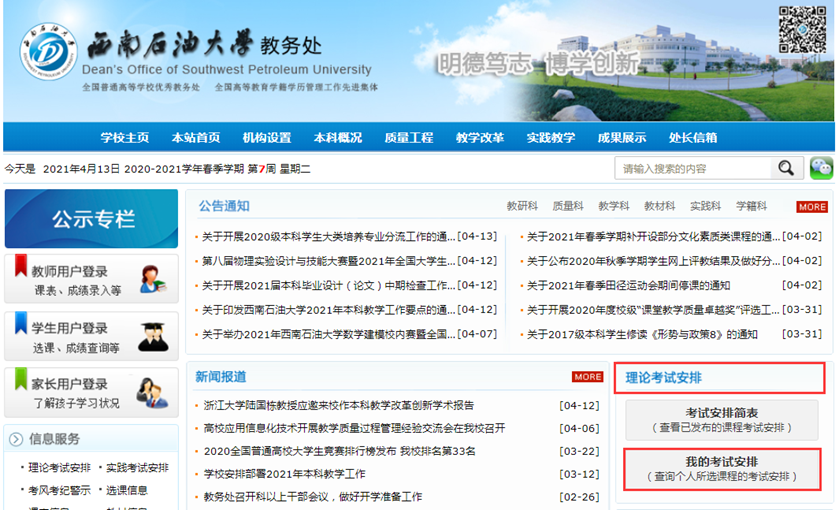
Task: Open 公示专栏 banner
Action: 91,219
